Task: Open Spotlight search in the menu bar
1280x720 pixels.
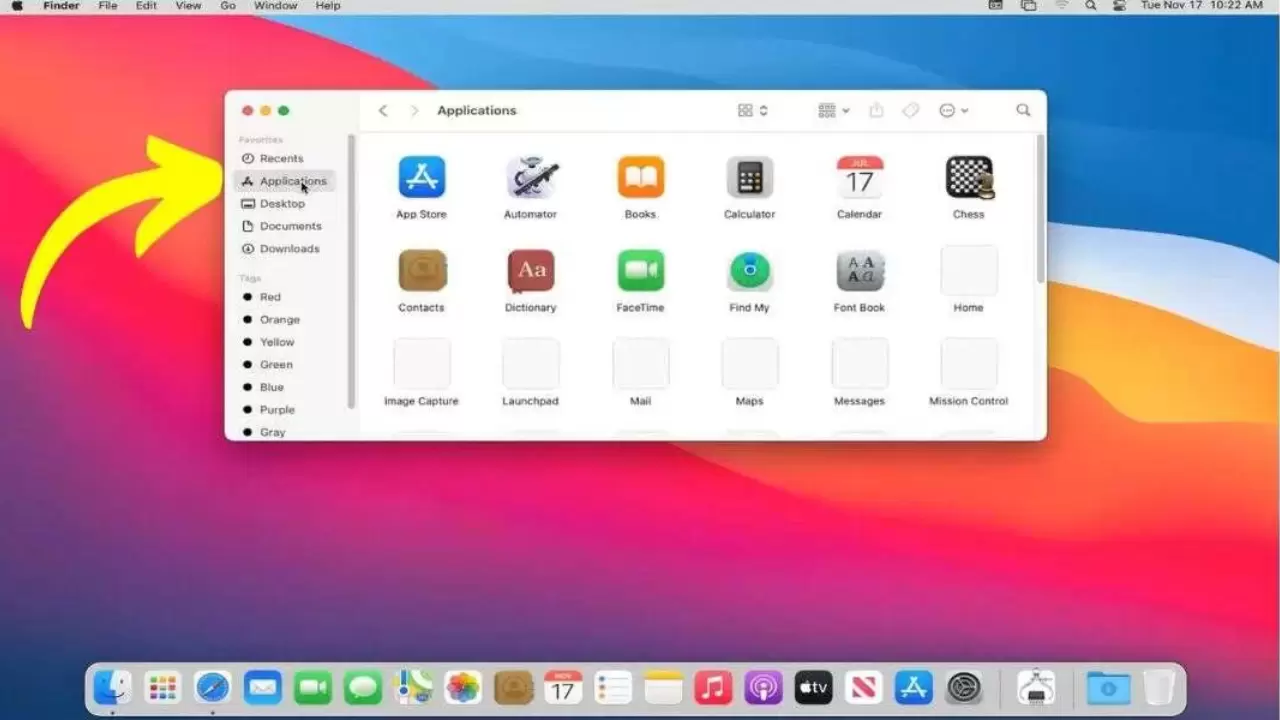Action: click(x=1092, y=6)
